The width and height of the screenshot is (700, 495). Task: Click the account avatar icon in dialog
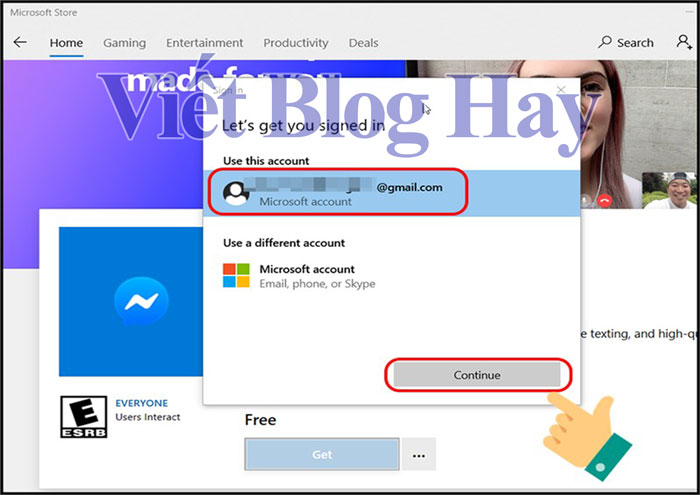tap(236, 193)
